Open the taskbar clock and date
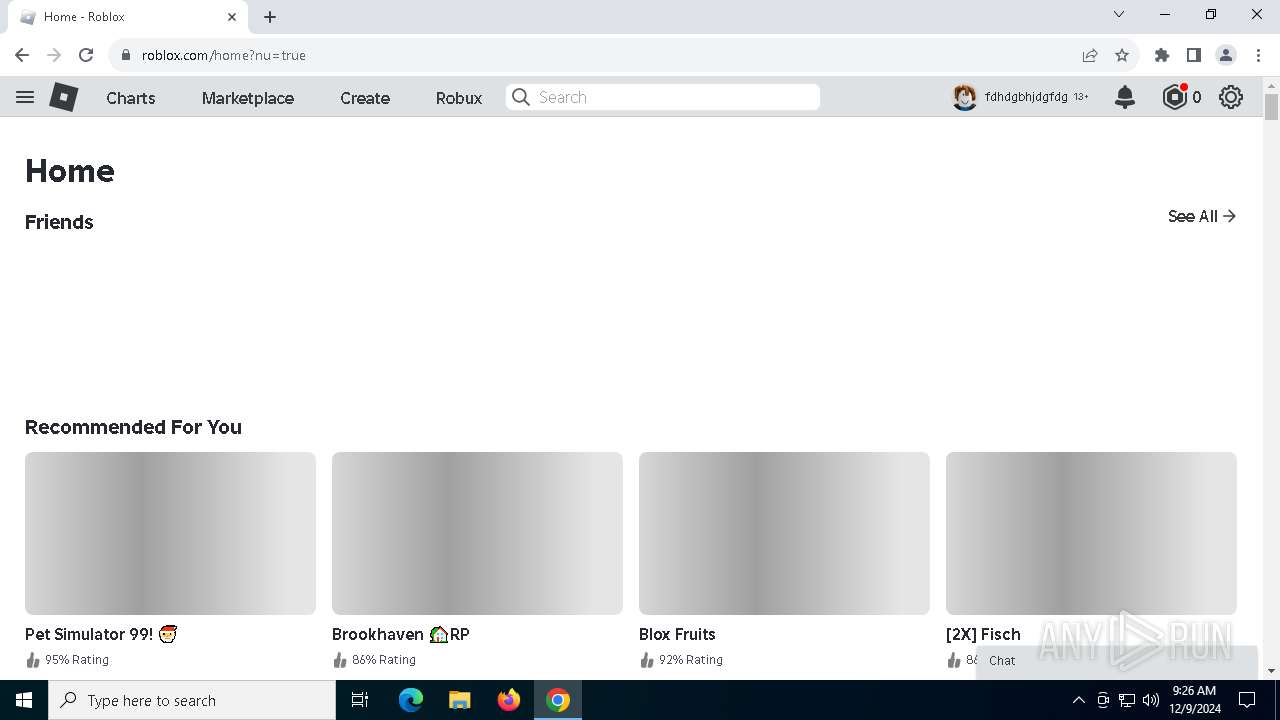The image size is (1280, 720). 1195,700
